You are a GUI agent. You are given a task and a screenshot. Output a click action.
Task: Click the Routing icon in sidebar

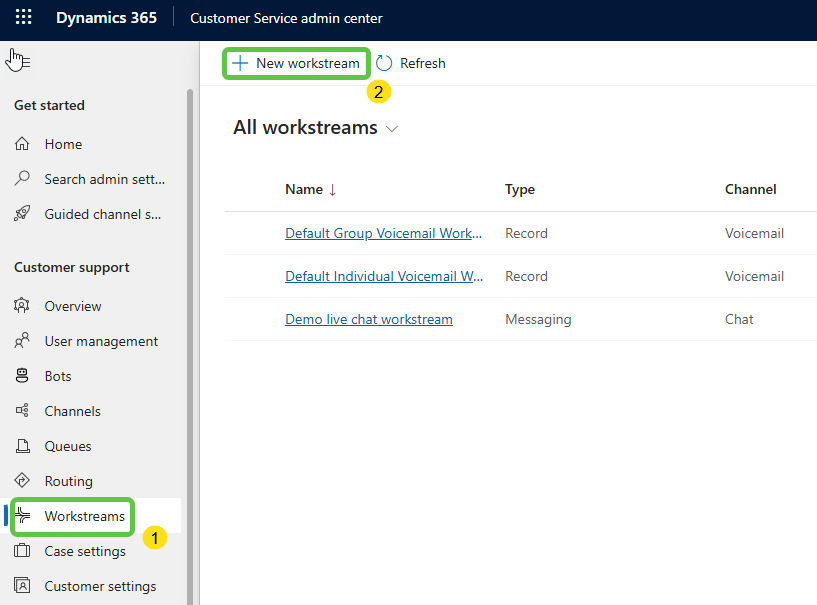pos(23,481)
